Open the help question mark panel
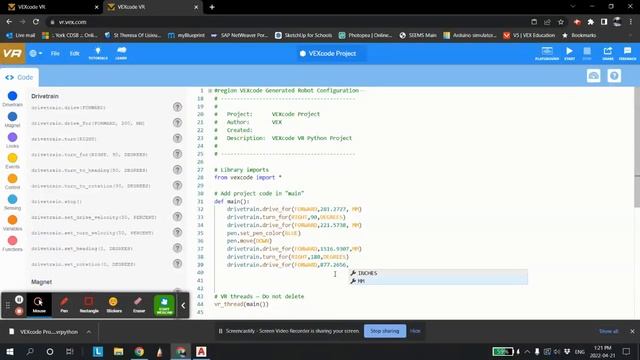This screenshot has height=360, width=640. point(614,76)
